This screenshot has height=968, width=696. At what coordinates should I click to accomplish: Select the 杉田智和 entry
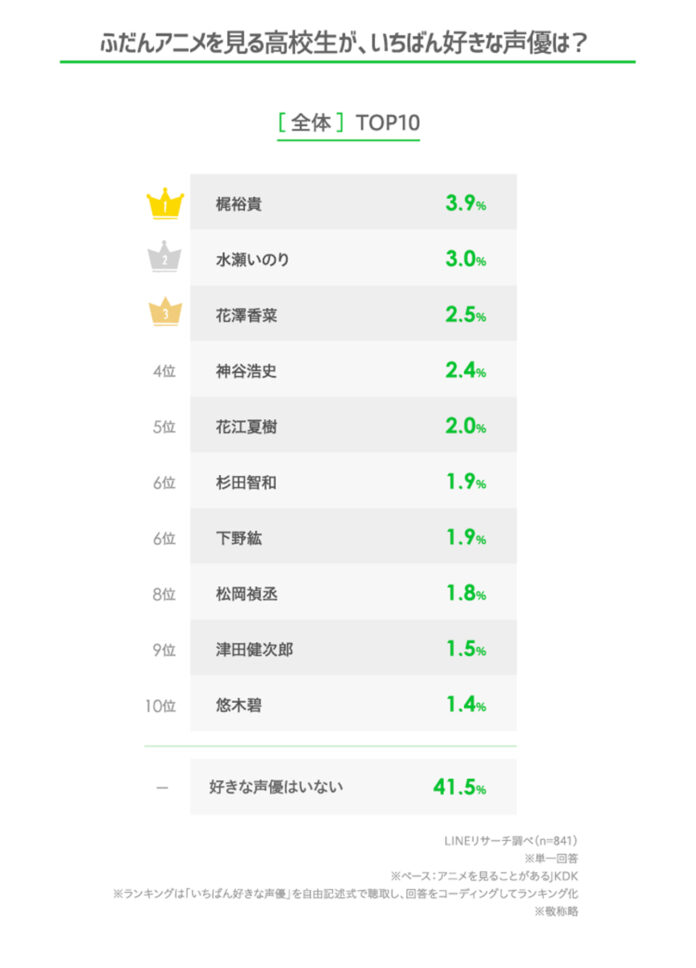(247, 483)
